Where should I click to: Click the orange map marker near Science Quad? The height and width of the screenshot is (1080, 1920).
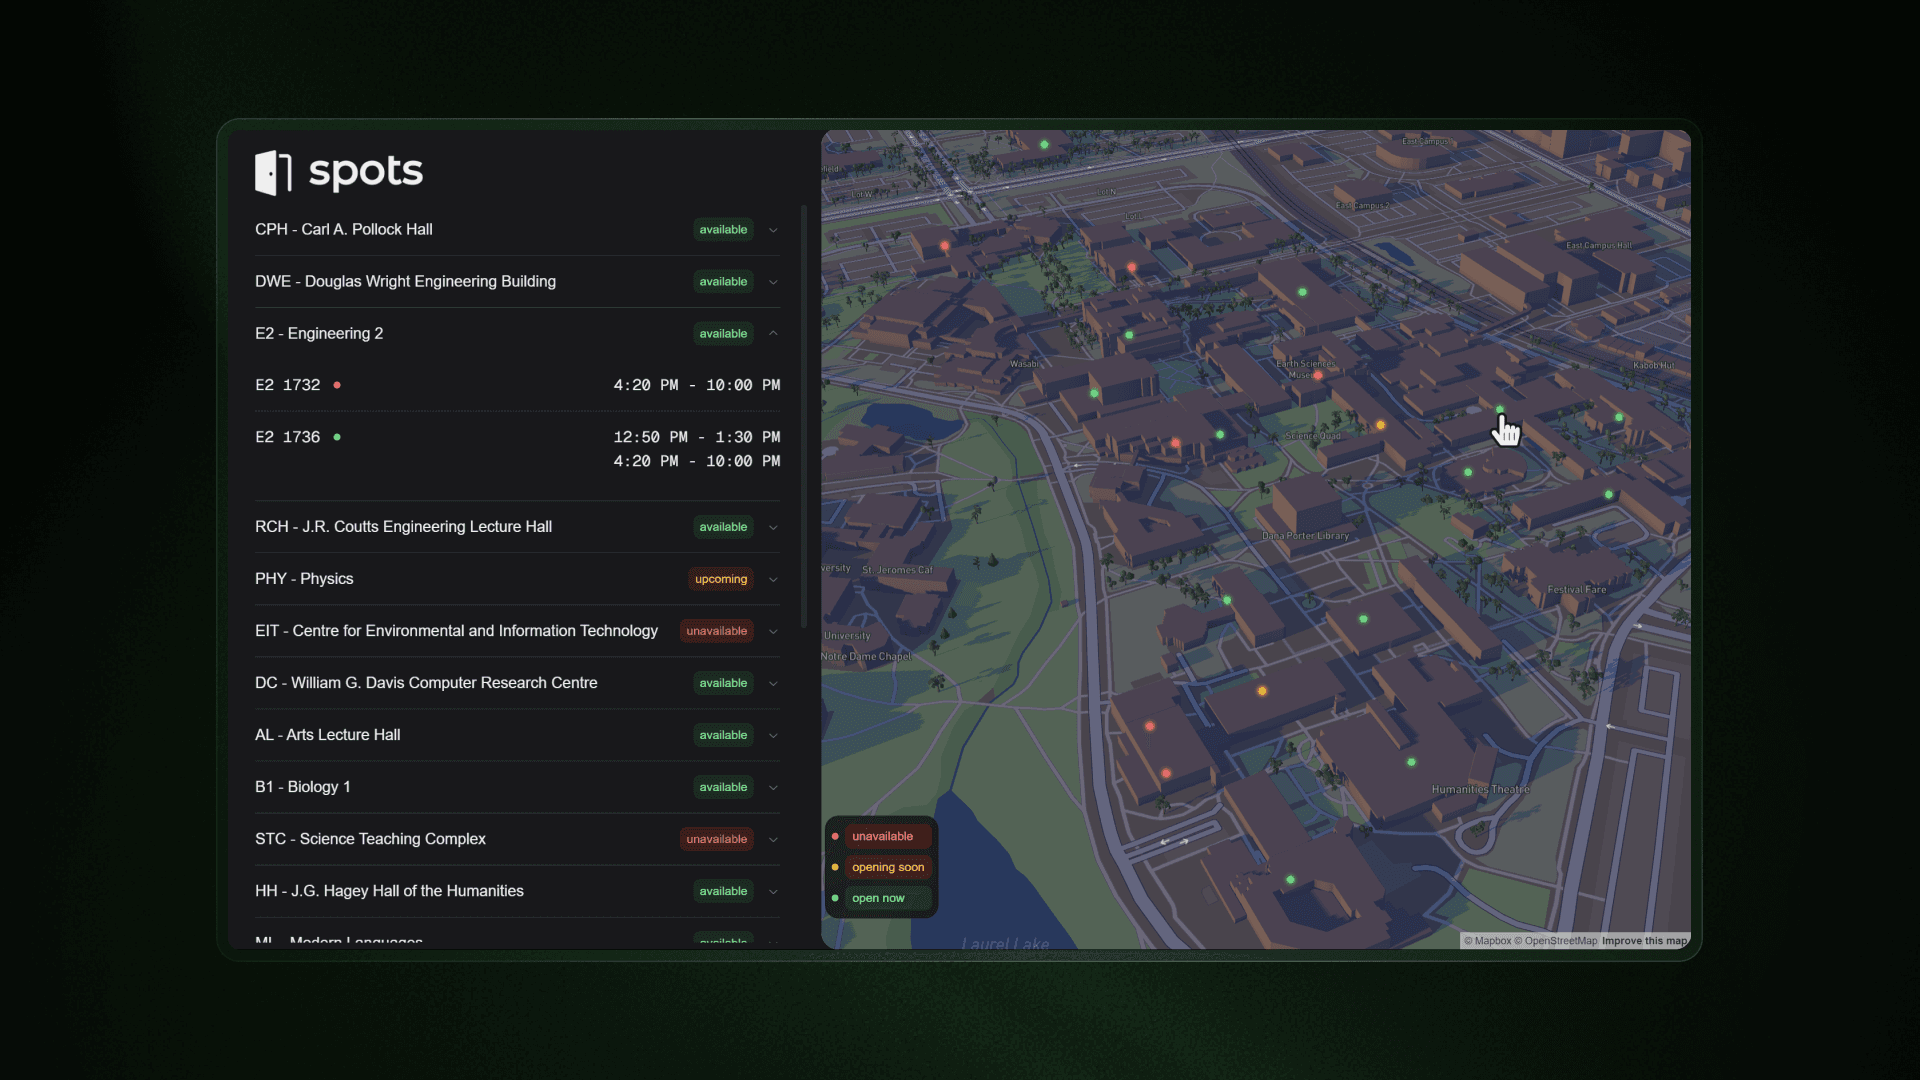point(1381,425)
